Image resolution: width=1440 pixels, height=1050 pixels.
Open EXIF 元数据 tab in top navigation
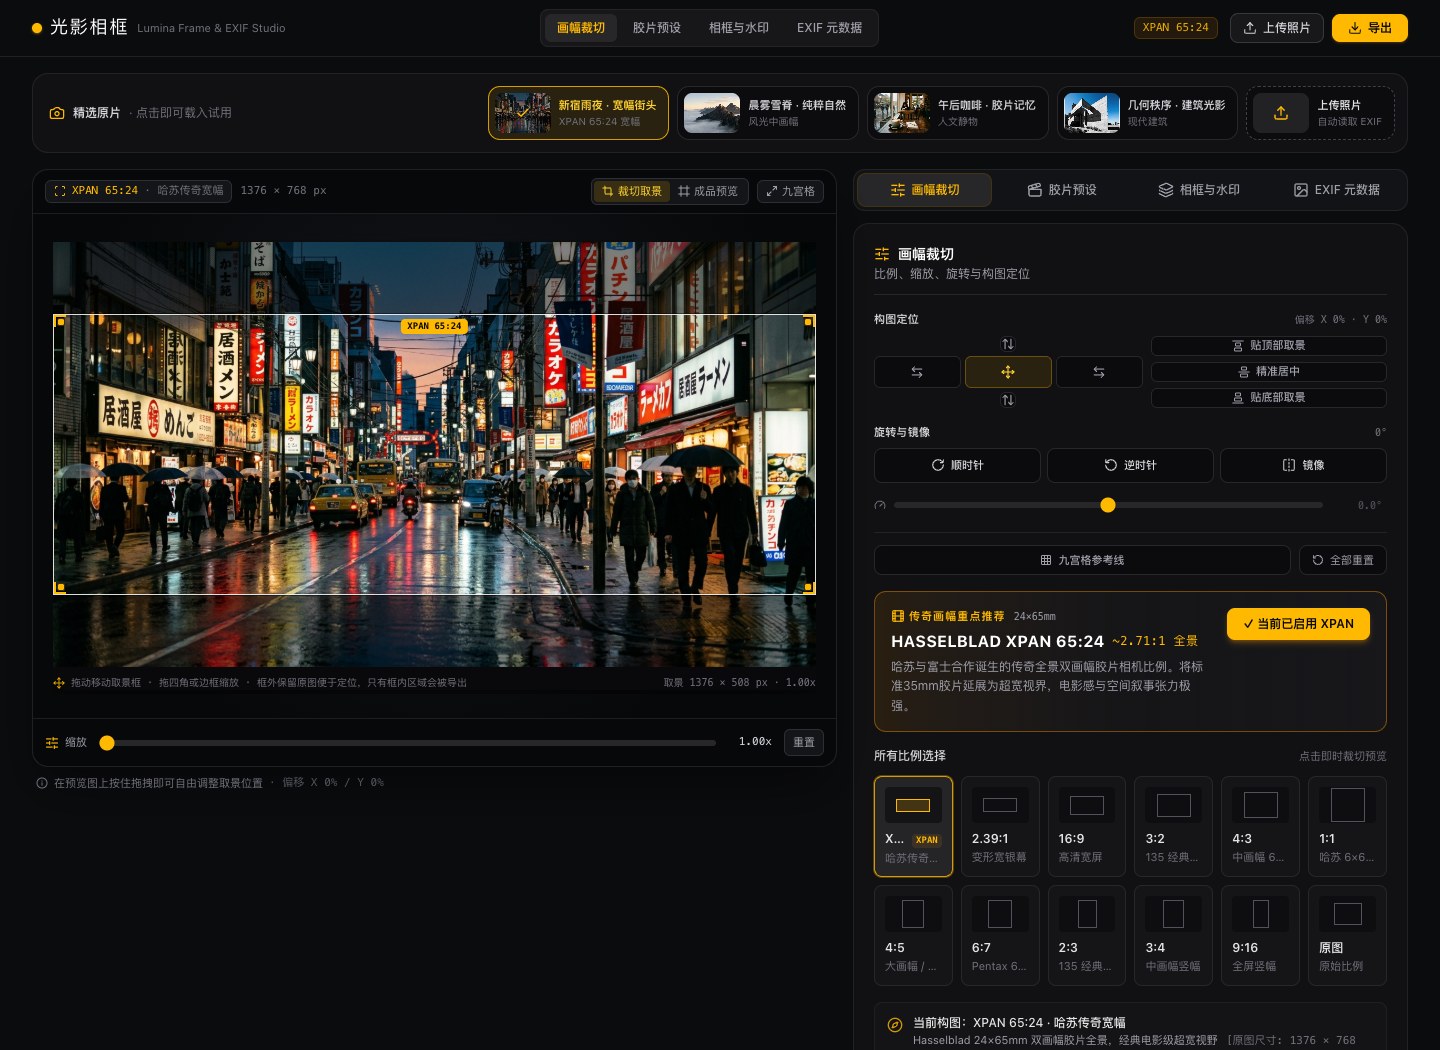(x=829, y=28)
